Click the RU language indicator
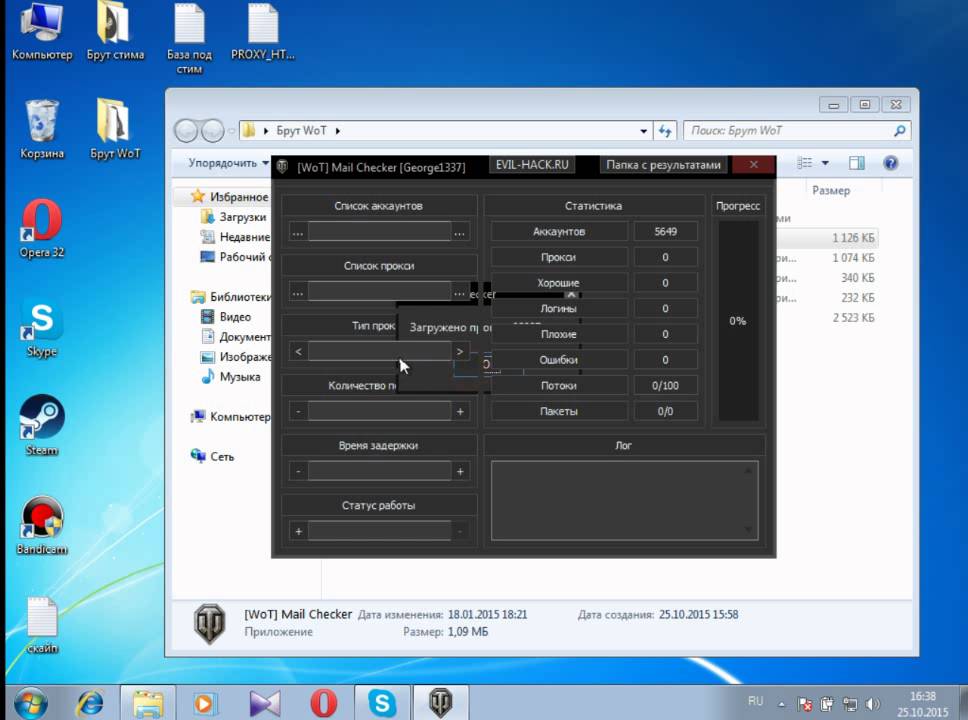The image size is (968, 720). click(x=756, y=701)
